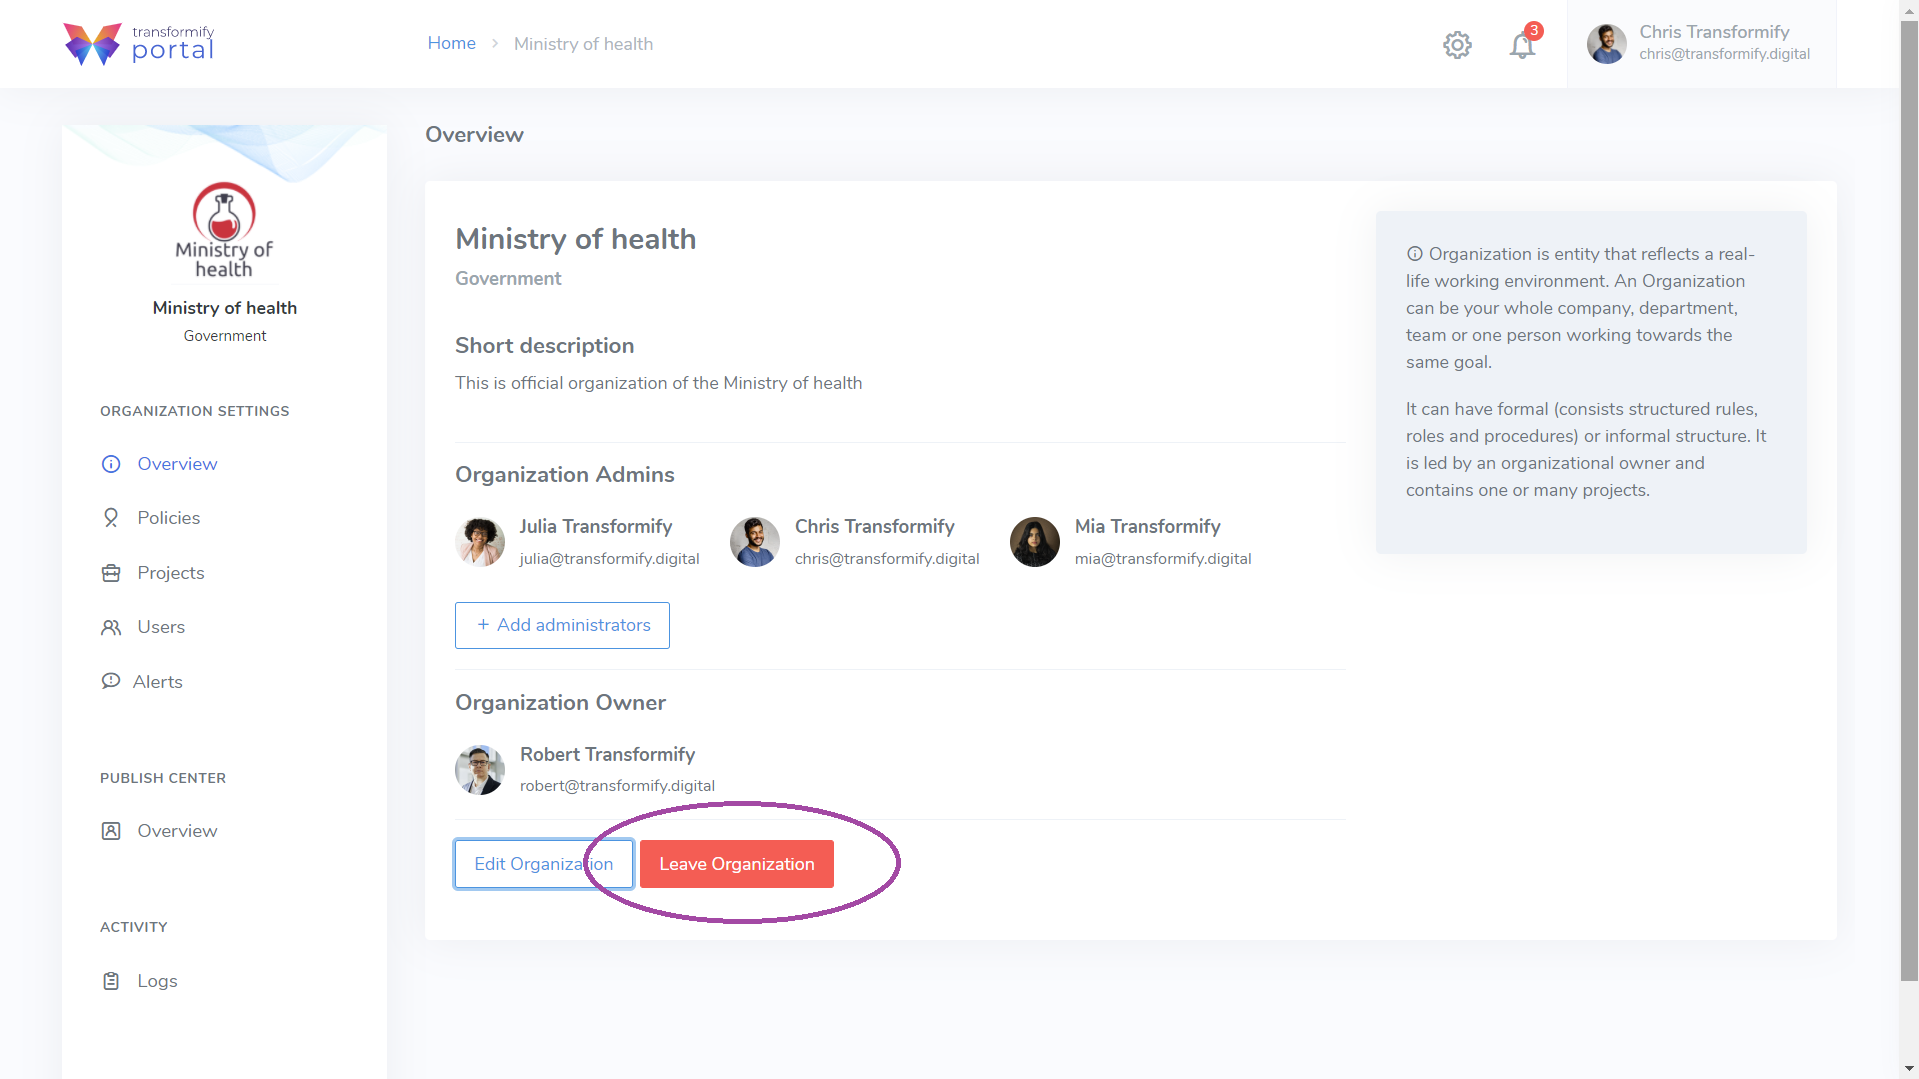This screenshot has width=1919, height=1079.
Task: Click the page vertical scrollbar
Action: click(1909, 500)
